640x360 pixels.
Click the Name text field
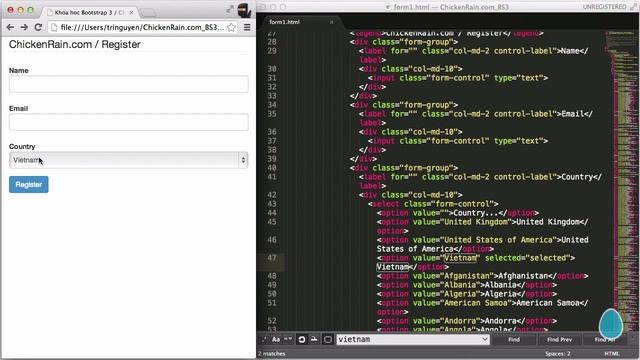[129, 84]
